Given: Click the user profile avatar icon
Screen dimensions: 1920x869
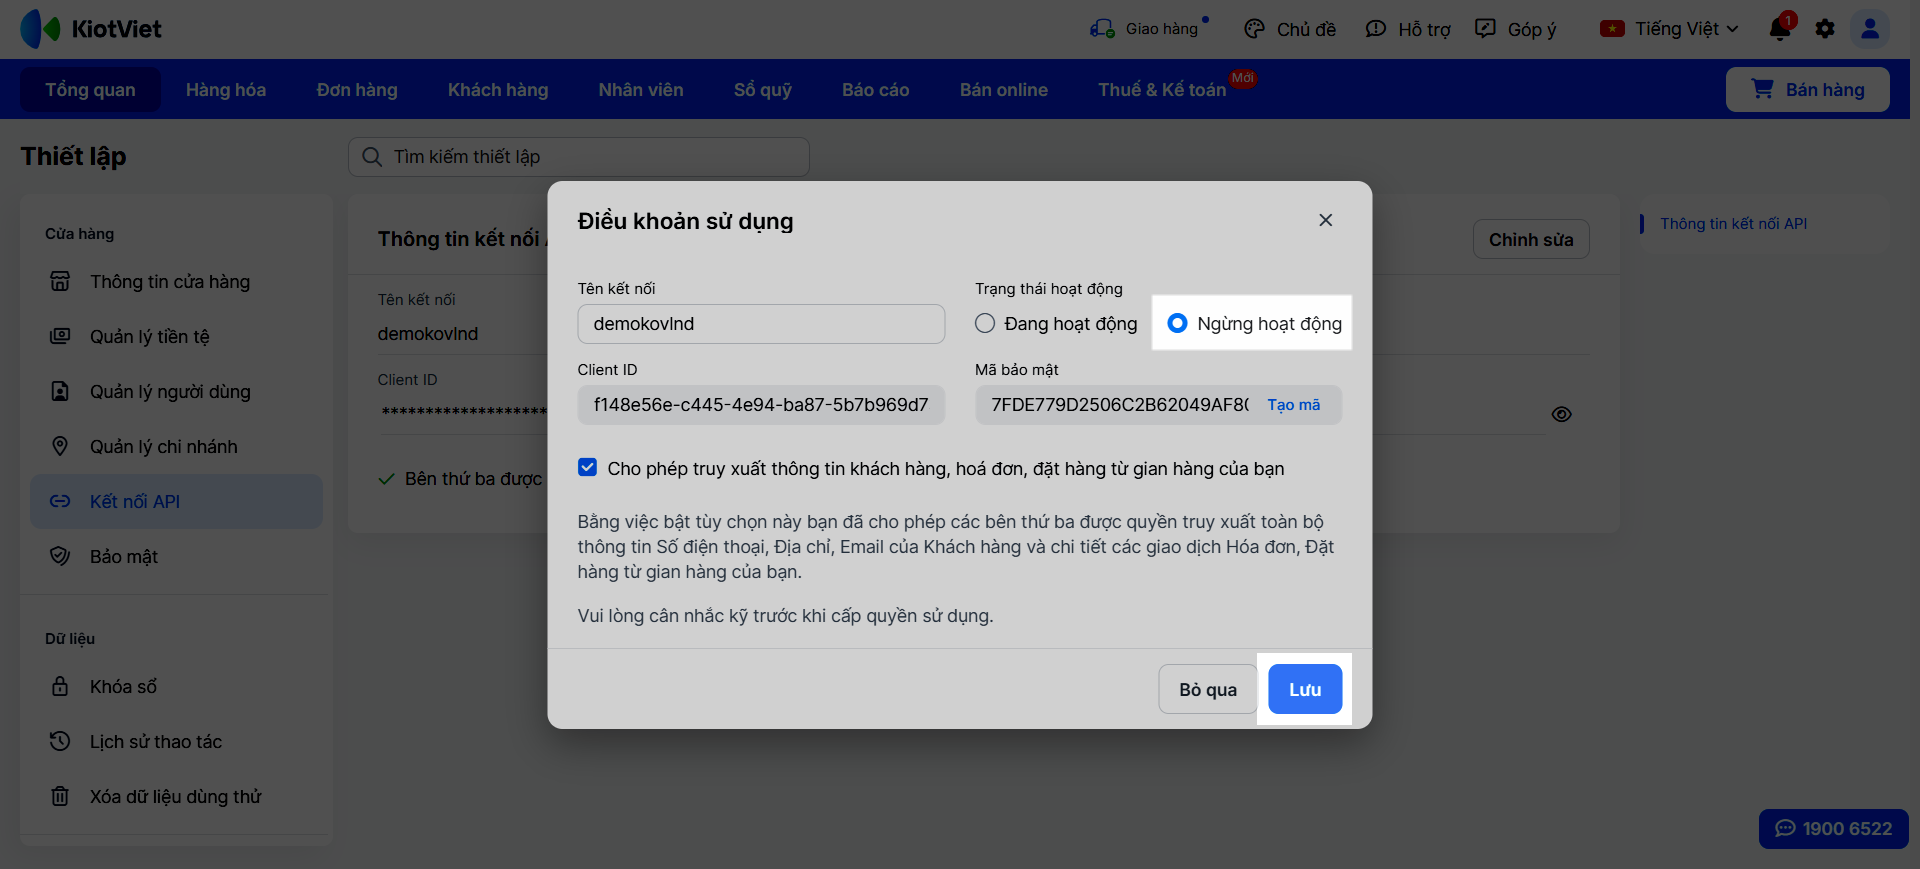Looking at the screenshot, I should pyautogui.click(x=1869, y=29).
